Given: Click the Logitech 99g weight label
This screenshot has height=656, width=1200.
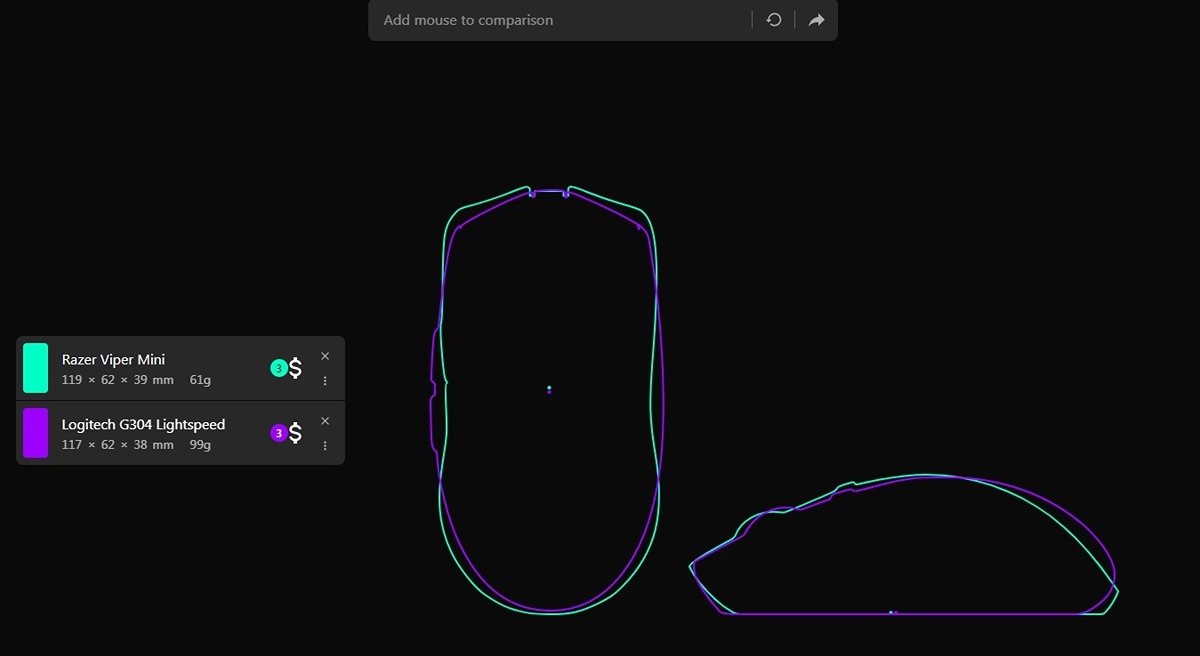Looking at the screenshot, I should [200, 445].
